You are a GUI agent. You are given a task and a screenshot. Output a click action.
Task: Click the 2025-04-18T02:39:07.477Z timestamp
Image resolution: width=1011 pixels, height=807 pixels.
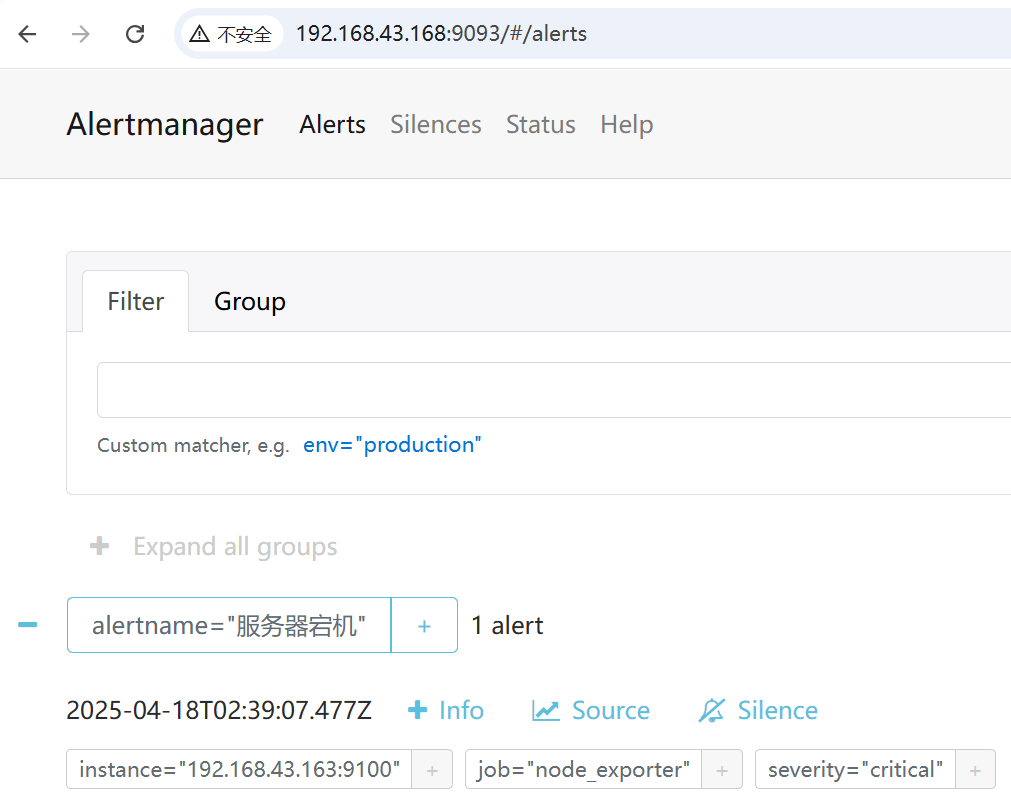click(219, 710)
